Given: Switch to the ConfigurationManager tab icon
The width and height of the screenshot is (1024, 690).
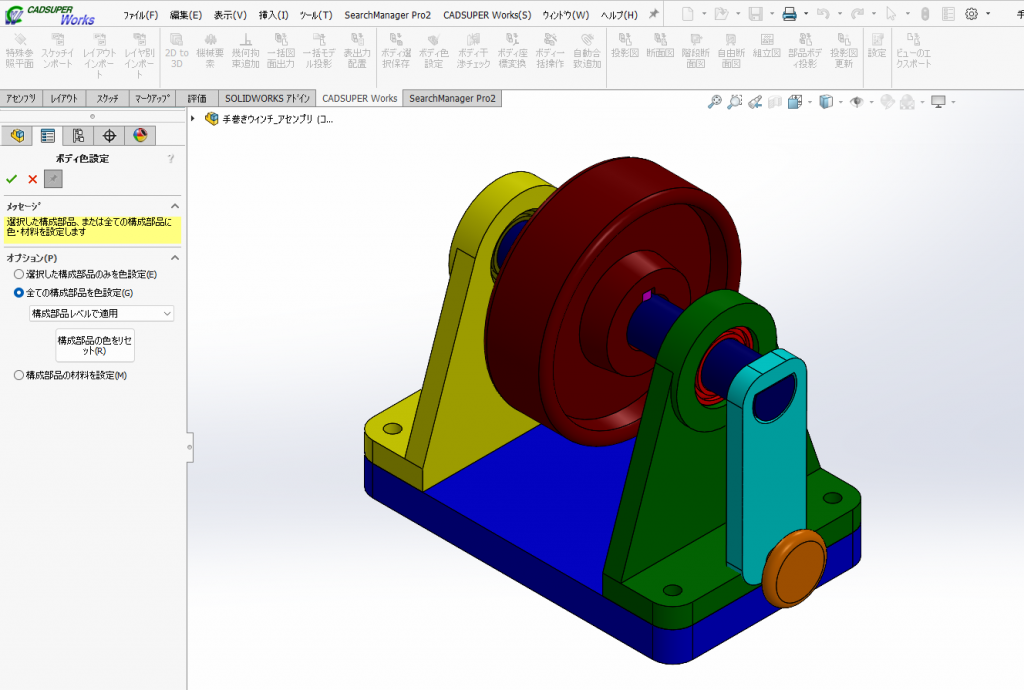Looking at the screenshot, I should coord(78,136).
